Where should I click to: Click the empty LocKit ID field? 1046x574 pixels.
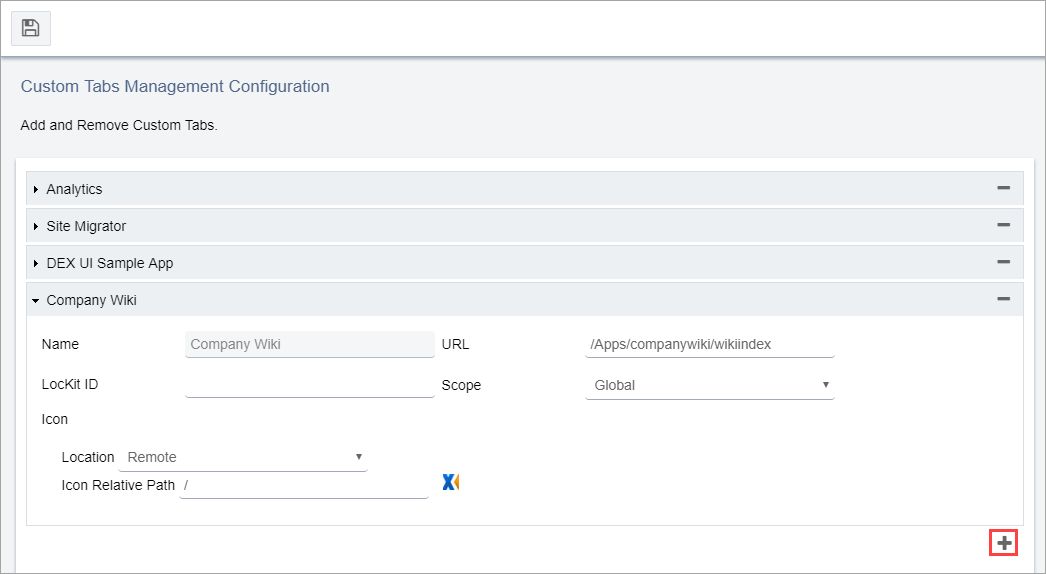[310, 384]
